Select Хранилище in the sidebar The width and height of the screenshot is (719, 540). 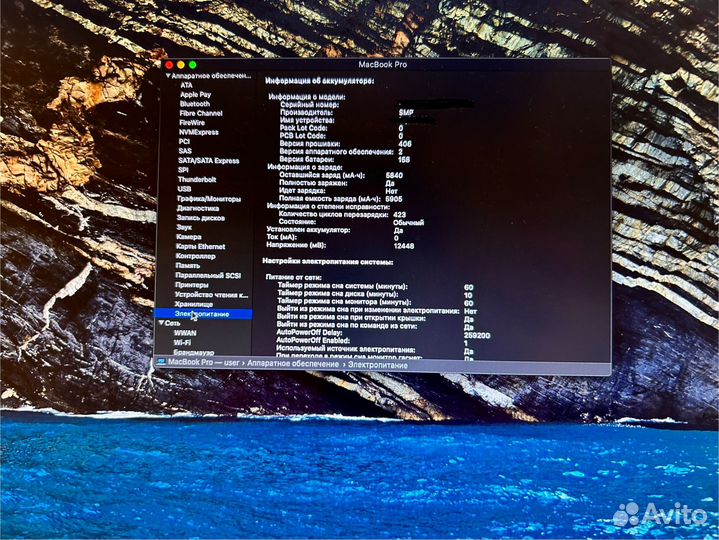(194, 304)
